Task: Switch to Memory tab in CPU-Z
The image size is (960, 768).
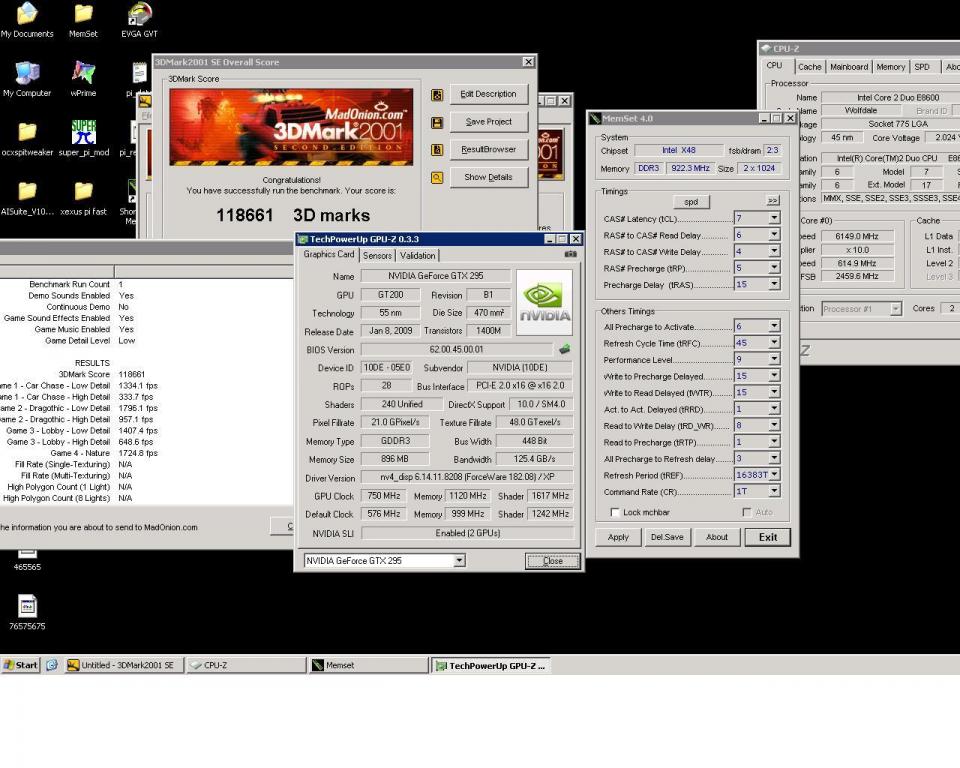Action: [x=890, y=67]
